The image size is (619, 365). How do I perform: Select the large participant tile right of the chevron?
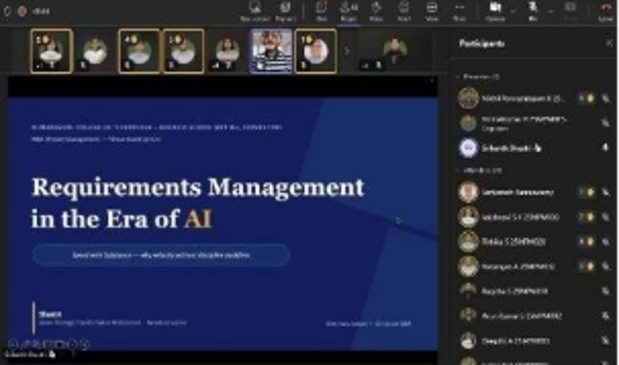tap(395, 51)
